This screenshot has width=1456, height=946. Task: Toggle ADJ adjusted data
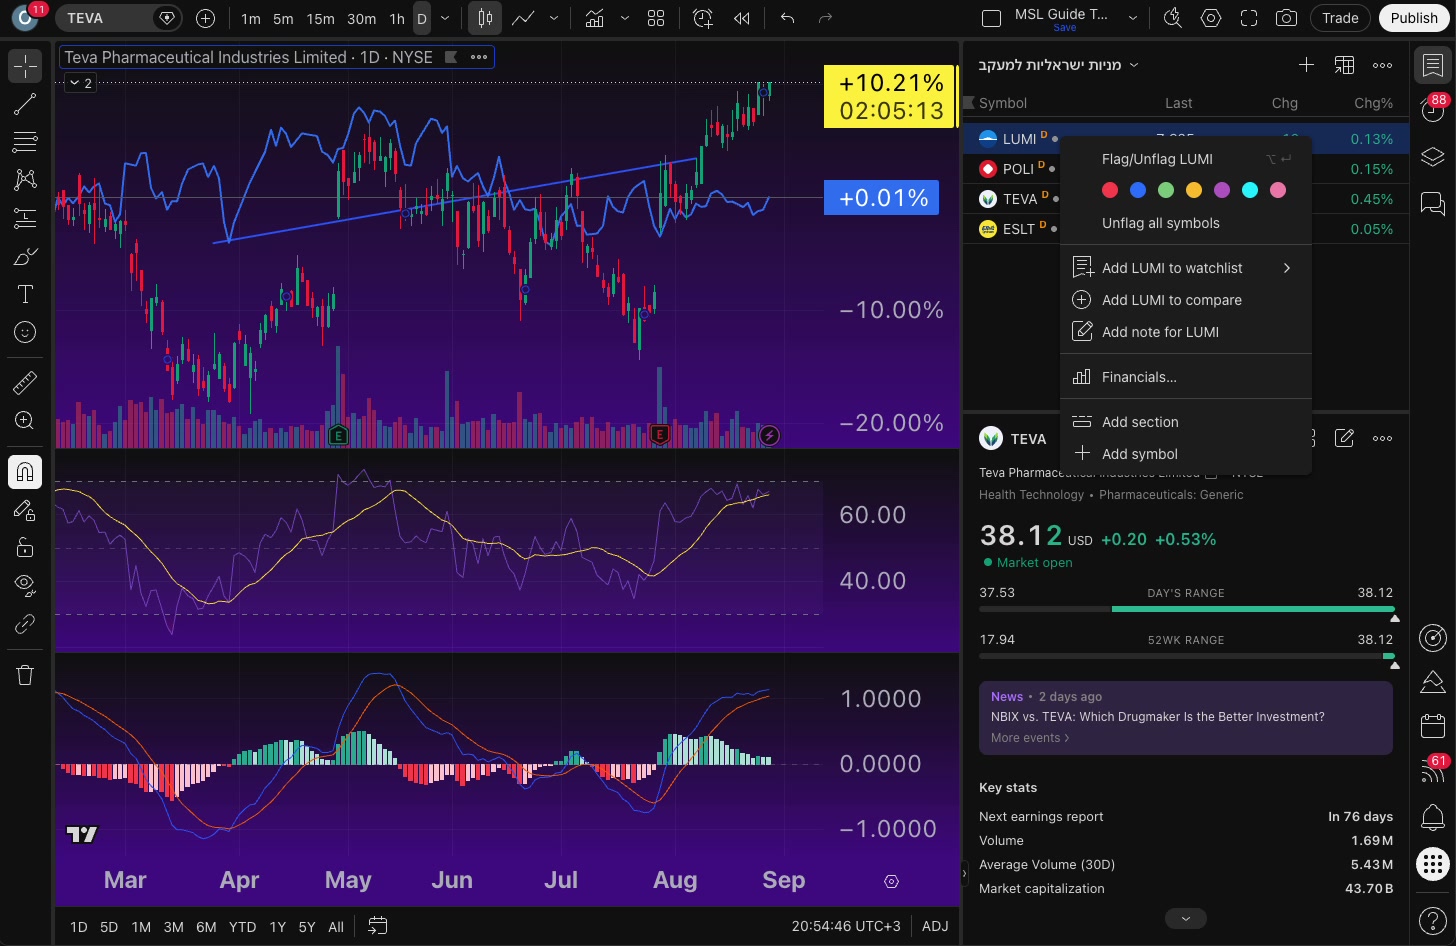[935, 926]
